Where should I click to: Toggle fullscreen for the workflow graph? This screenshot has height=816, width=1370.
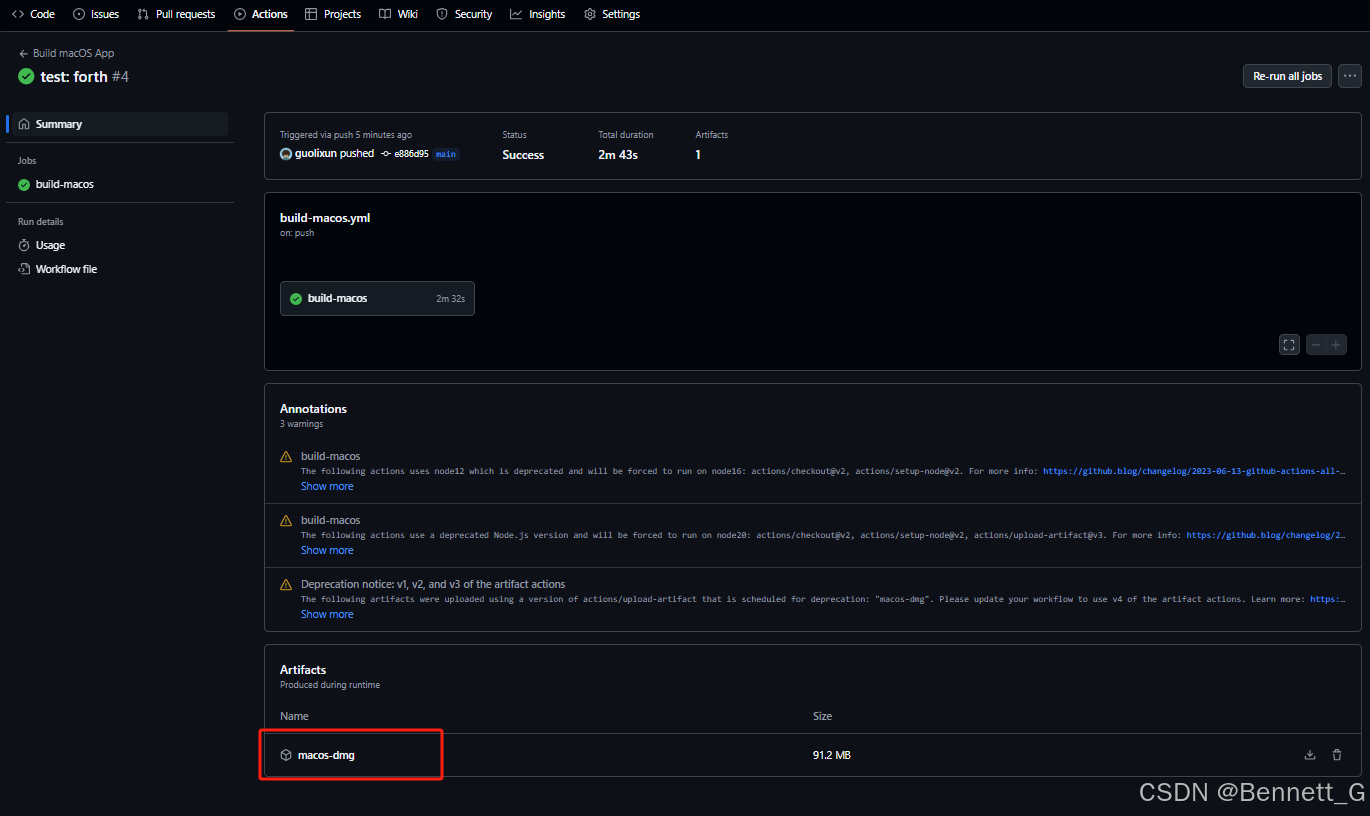[1289, 345]
